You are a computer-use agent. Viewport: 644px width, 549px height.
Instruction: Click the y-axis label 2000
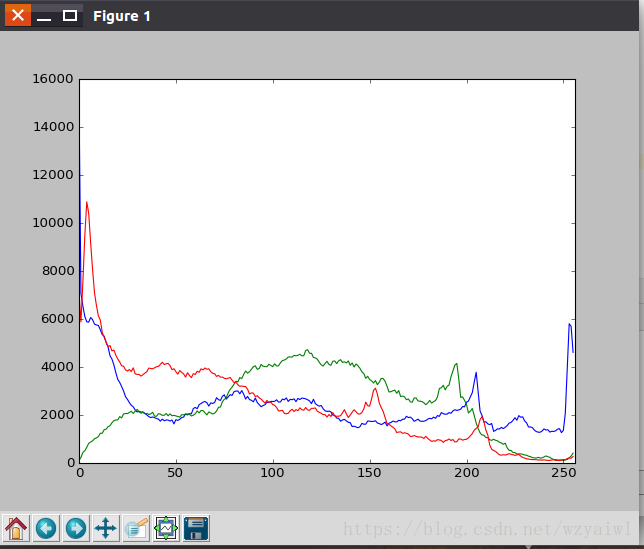[x=57, y=415]
